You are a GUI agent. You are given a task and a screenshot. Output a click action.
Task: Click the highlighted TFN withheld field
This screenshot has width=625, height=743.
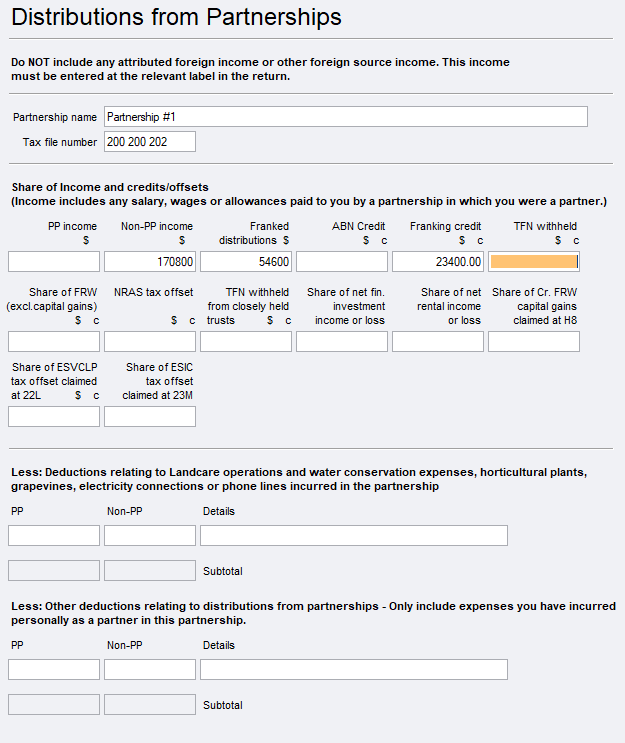[534, 262]
